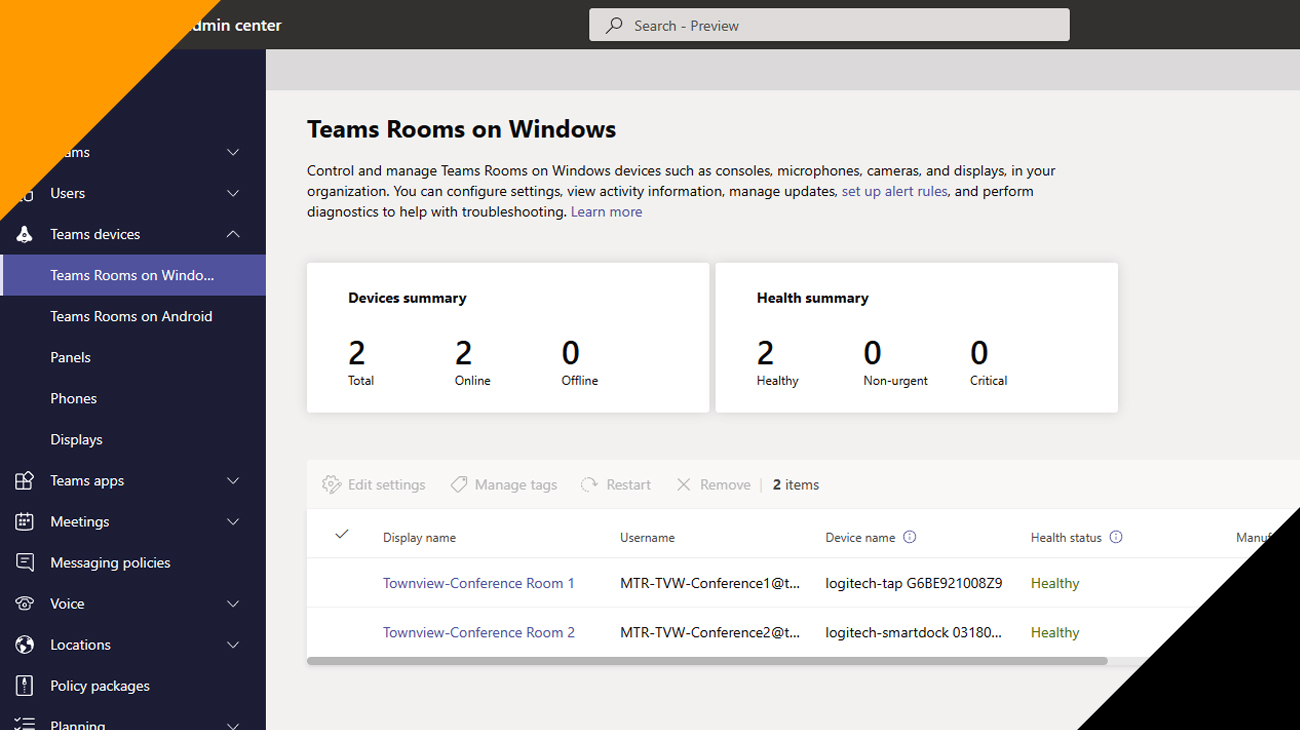Click Healthy status for Conference Room 1

click(x=1055, y=583)
